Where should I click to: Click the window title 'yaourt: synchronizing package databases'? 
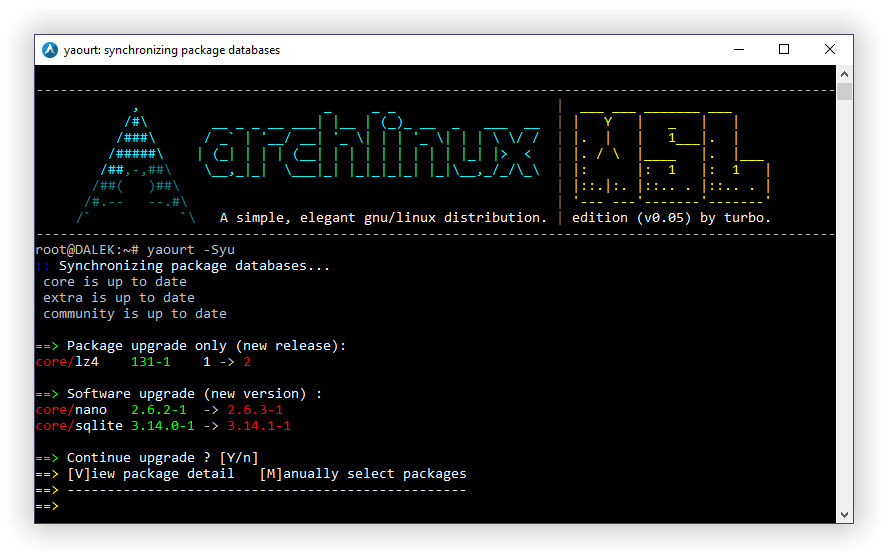pyautogui.click(x=172, y=50)
